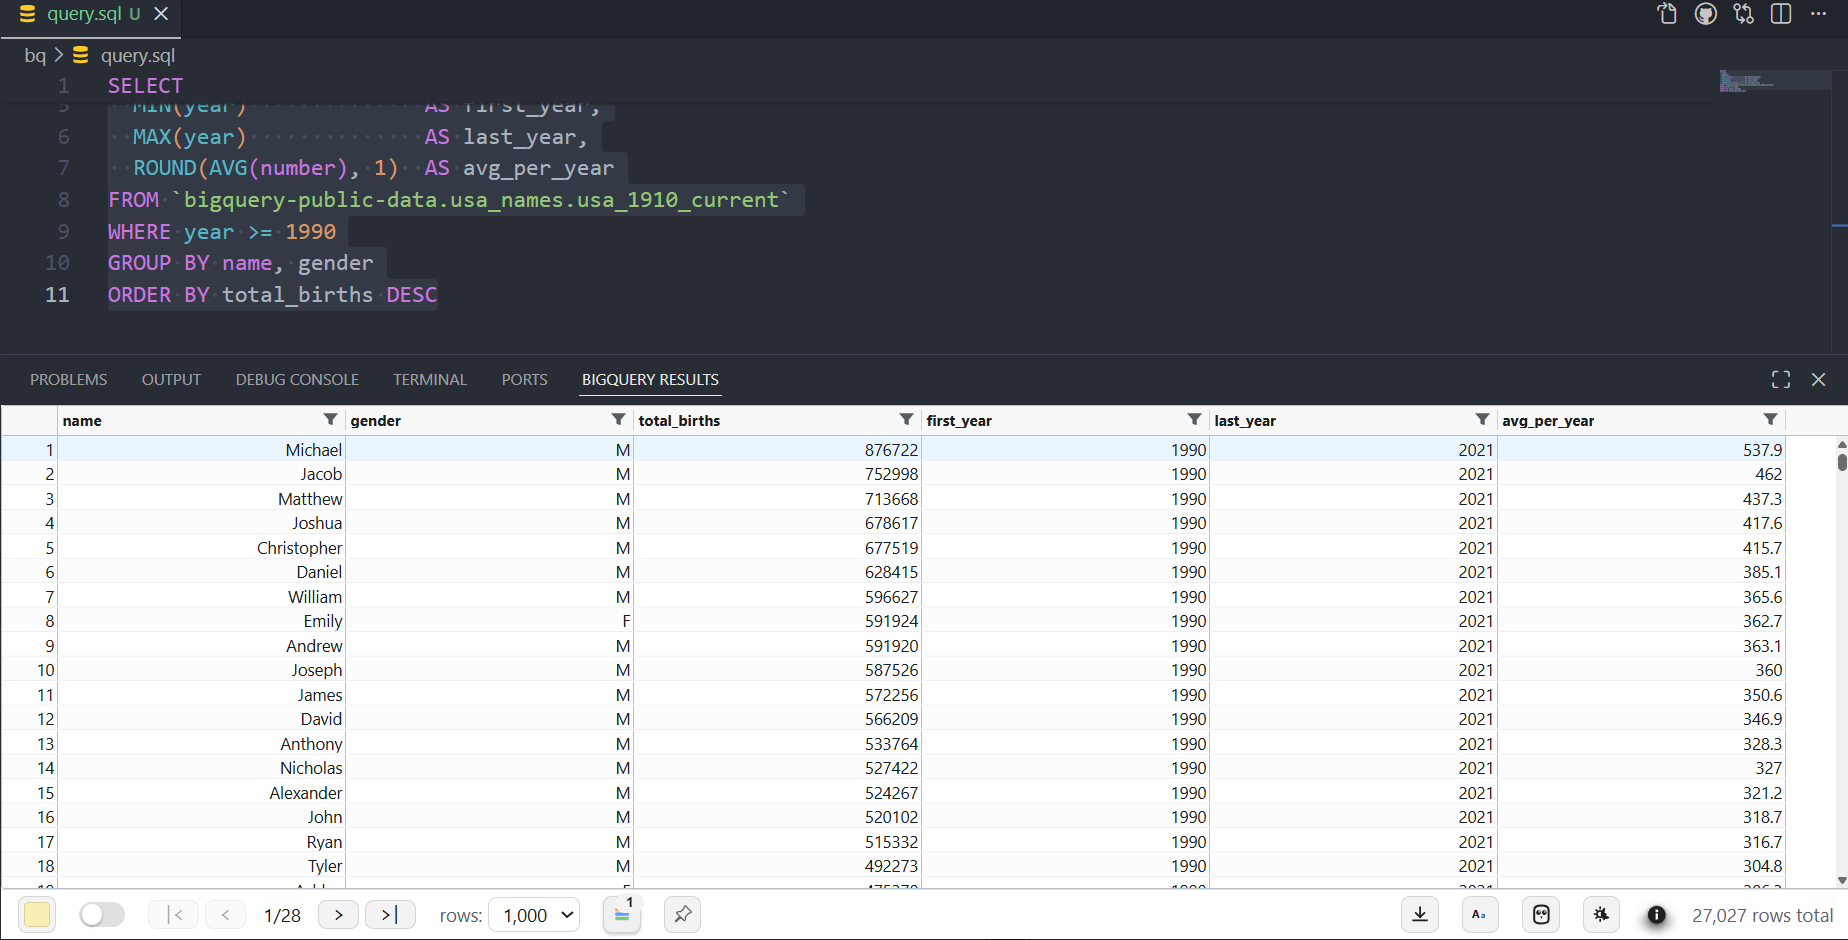Image resolution: width=1848 pixels, height=940 pixels.
Task: Click the layers icon with badge 1
Action: click(x=622, y=915)
